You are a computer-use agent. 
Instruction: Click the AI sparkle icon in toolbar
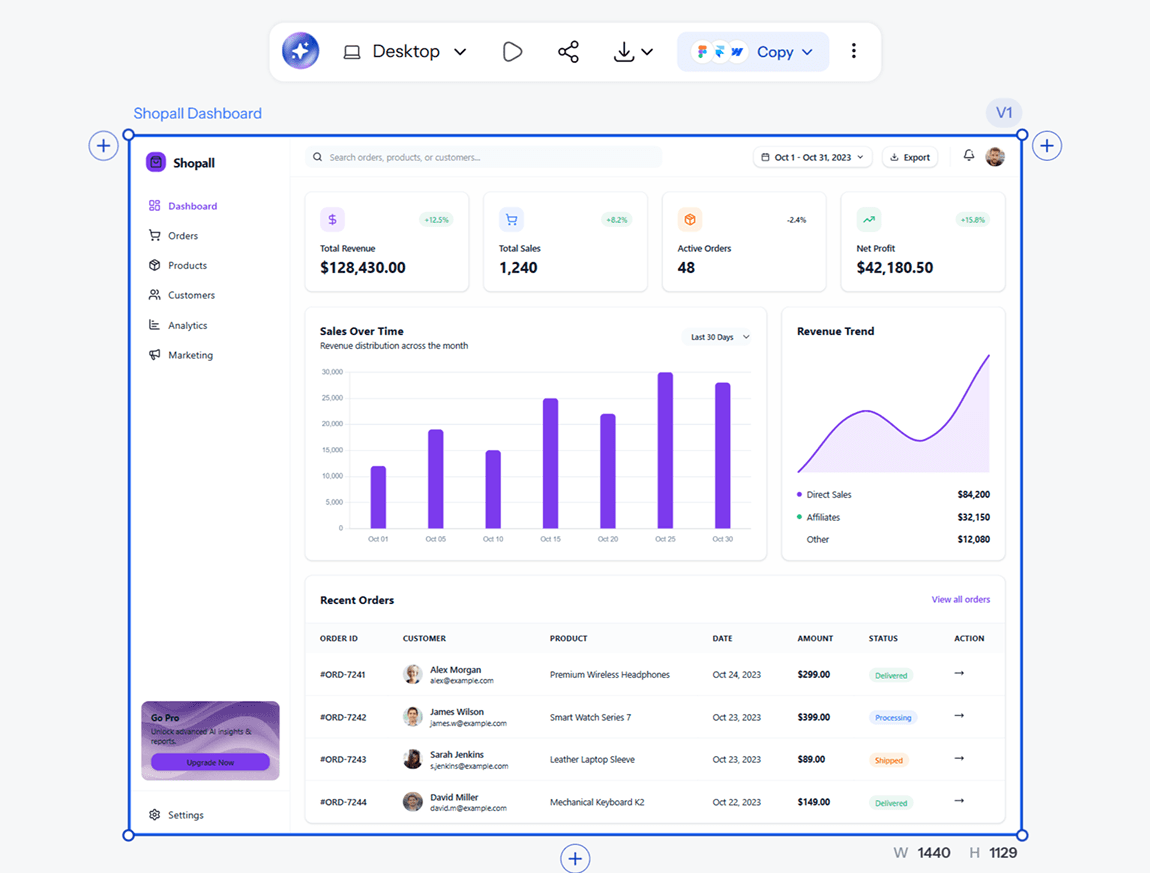pos(301,51)
